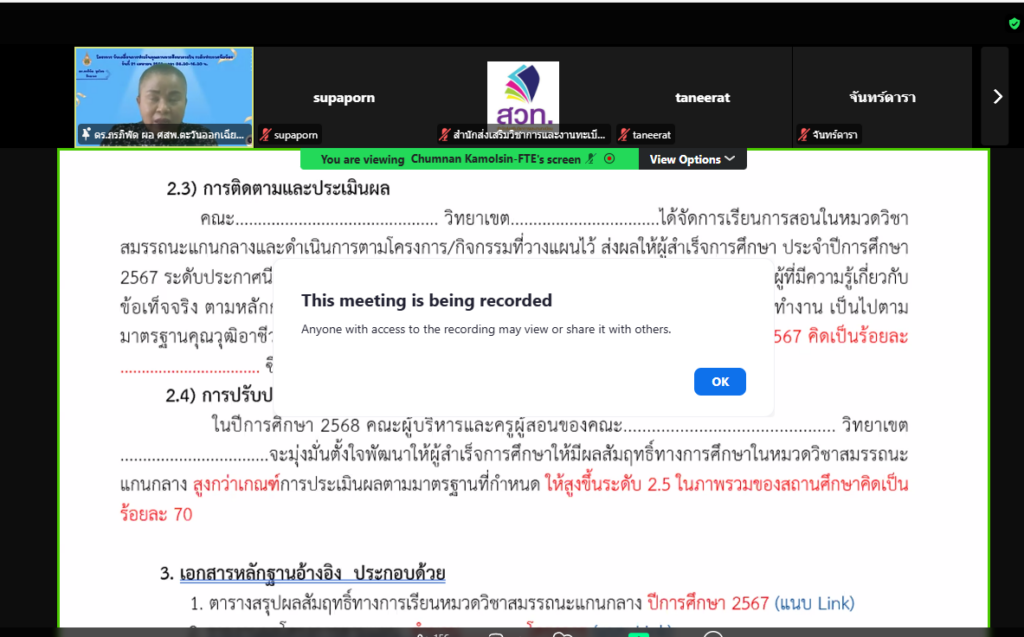Select the สวท. logo participant tile
This screenshot has width=1024, height=637.
[523, 93]
